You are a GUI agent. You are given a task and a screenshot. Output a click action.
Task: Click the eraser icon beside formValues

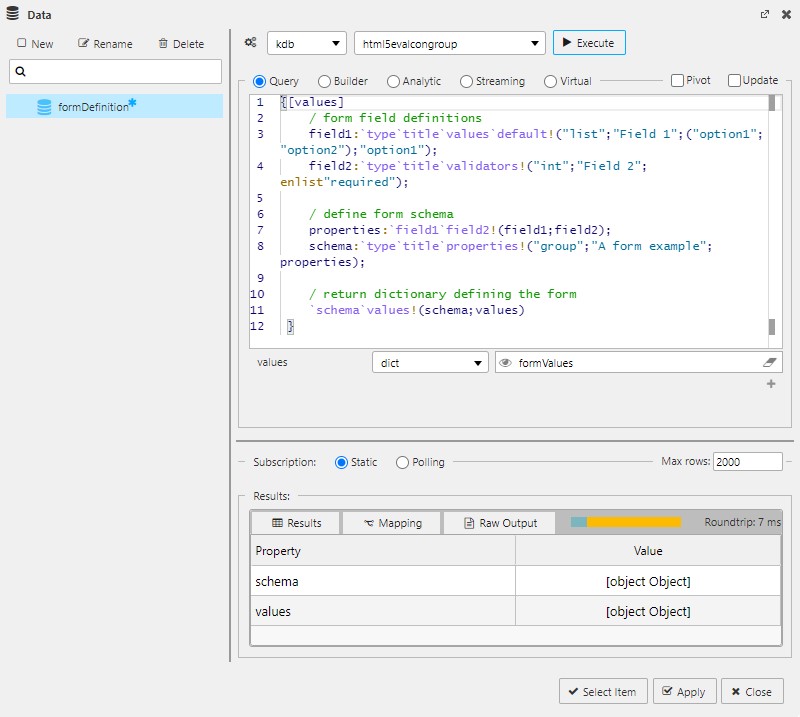769,363
